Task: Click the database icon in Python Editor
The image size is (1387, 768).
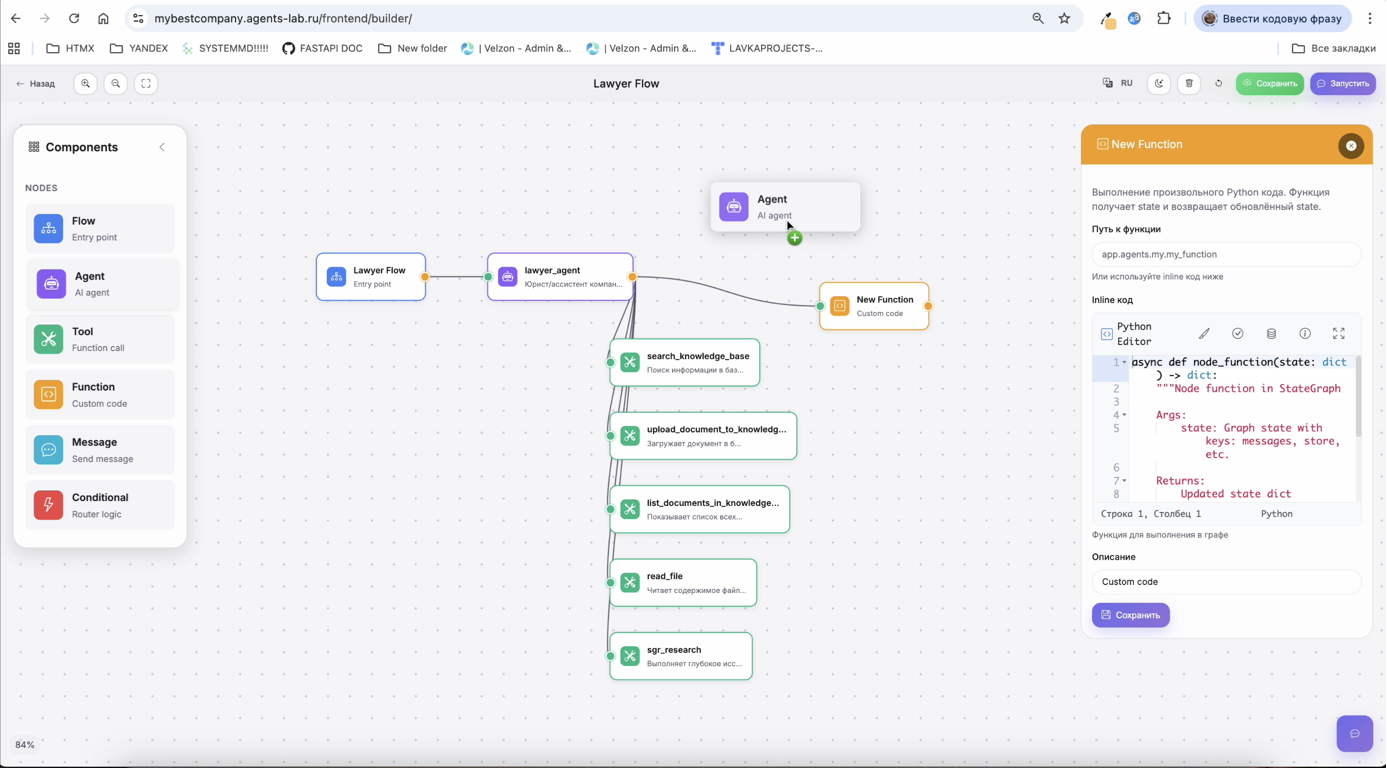Action: point(1271,334)
